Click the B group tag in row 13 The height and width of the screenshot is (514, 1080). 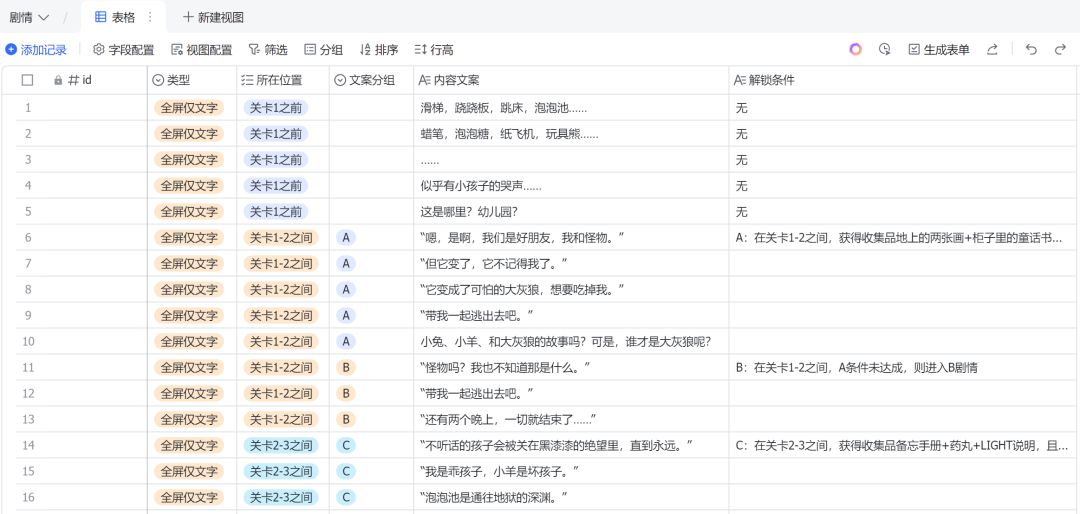[346, 420]
